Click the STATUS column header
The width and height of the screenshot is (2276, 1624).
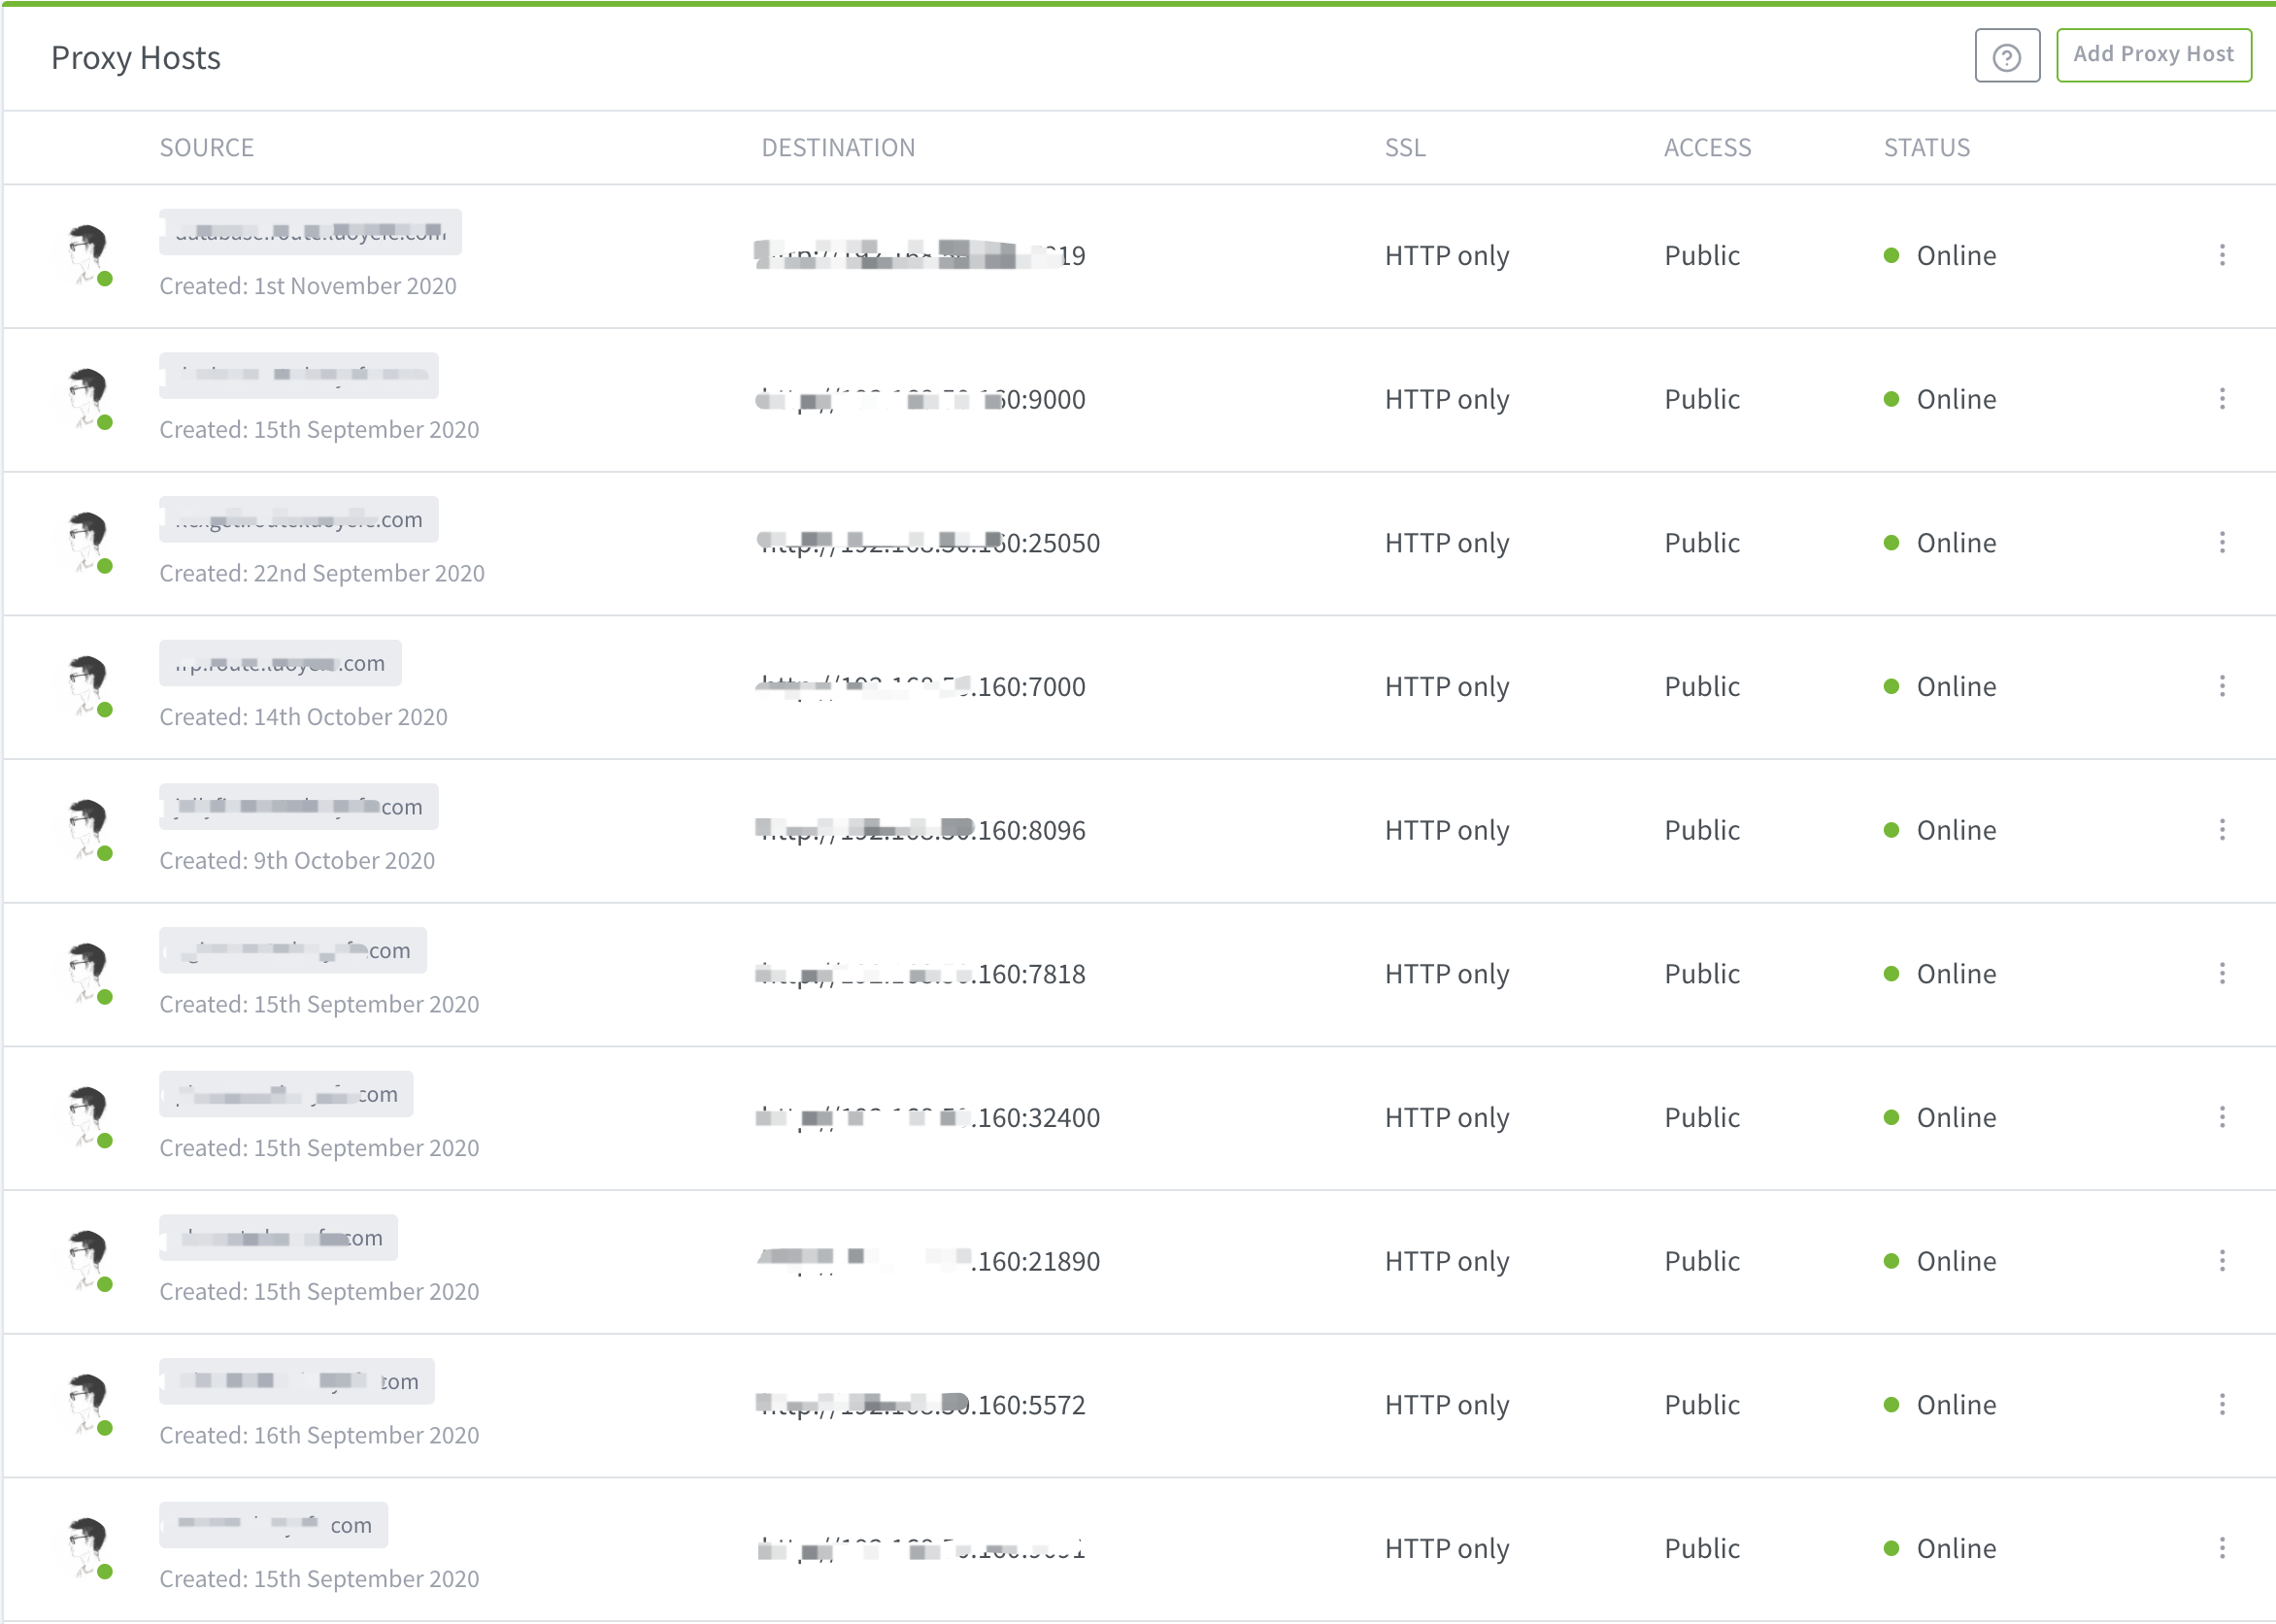[1926, 148]
